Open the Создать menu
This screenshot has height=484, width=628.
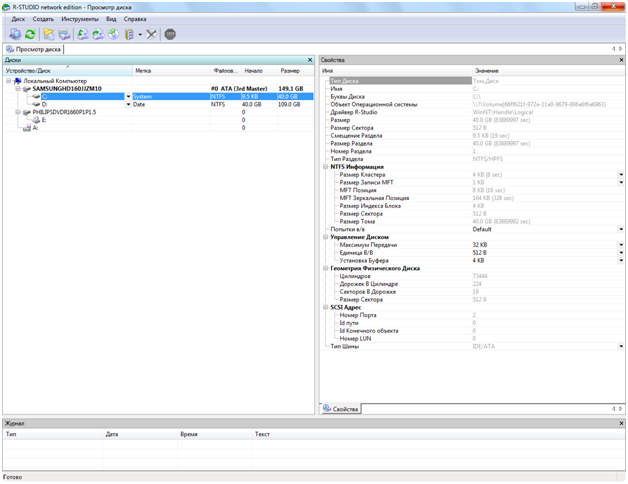pos(43,19)
